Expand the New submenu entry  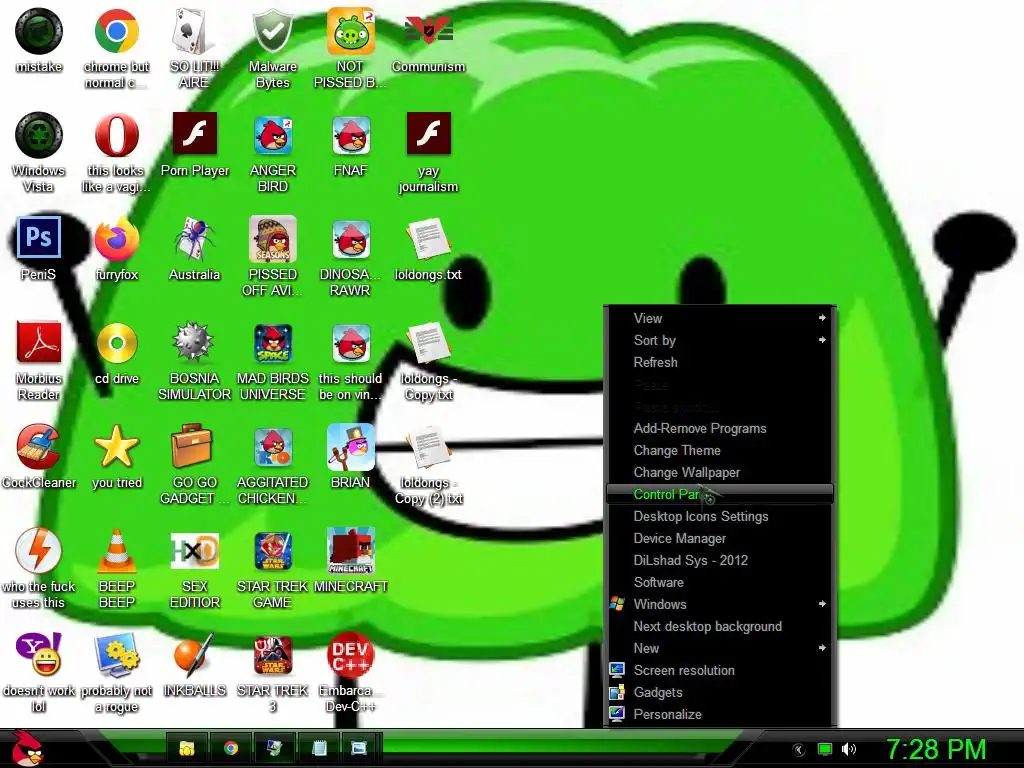pyautogui.click(x=720, y=648)
